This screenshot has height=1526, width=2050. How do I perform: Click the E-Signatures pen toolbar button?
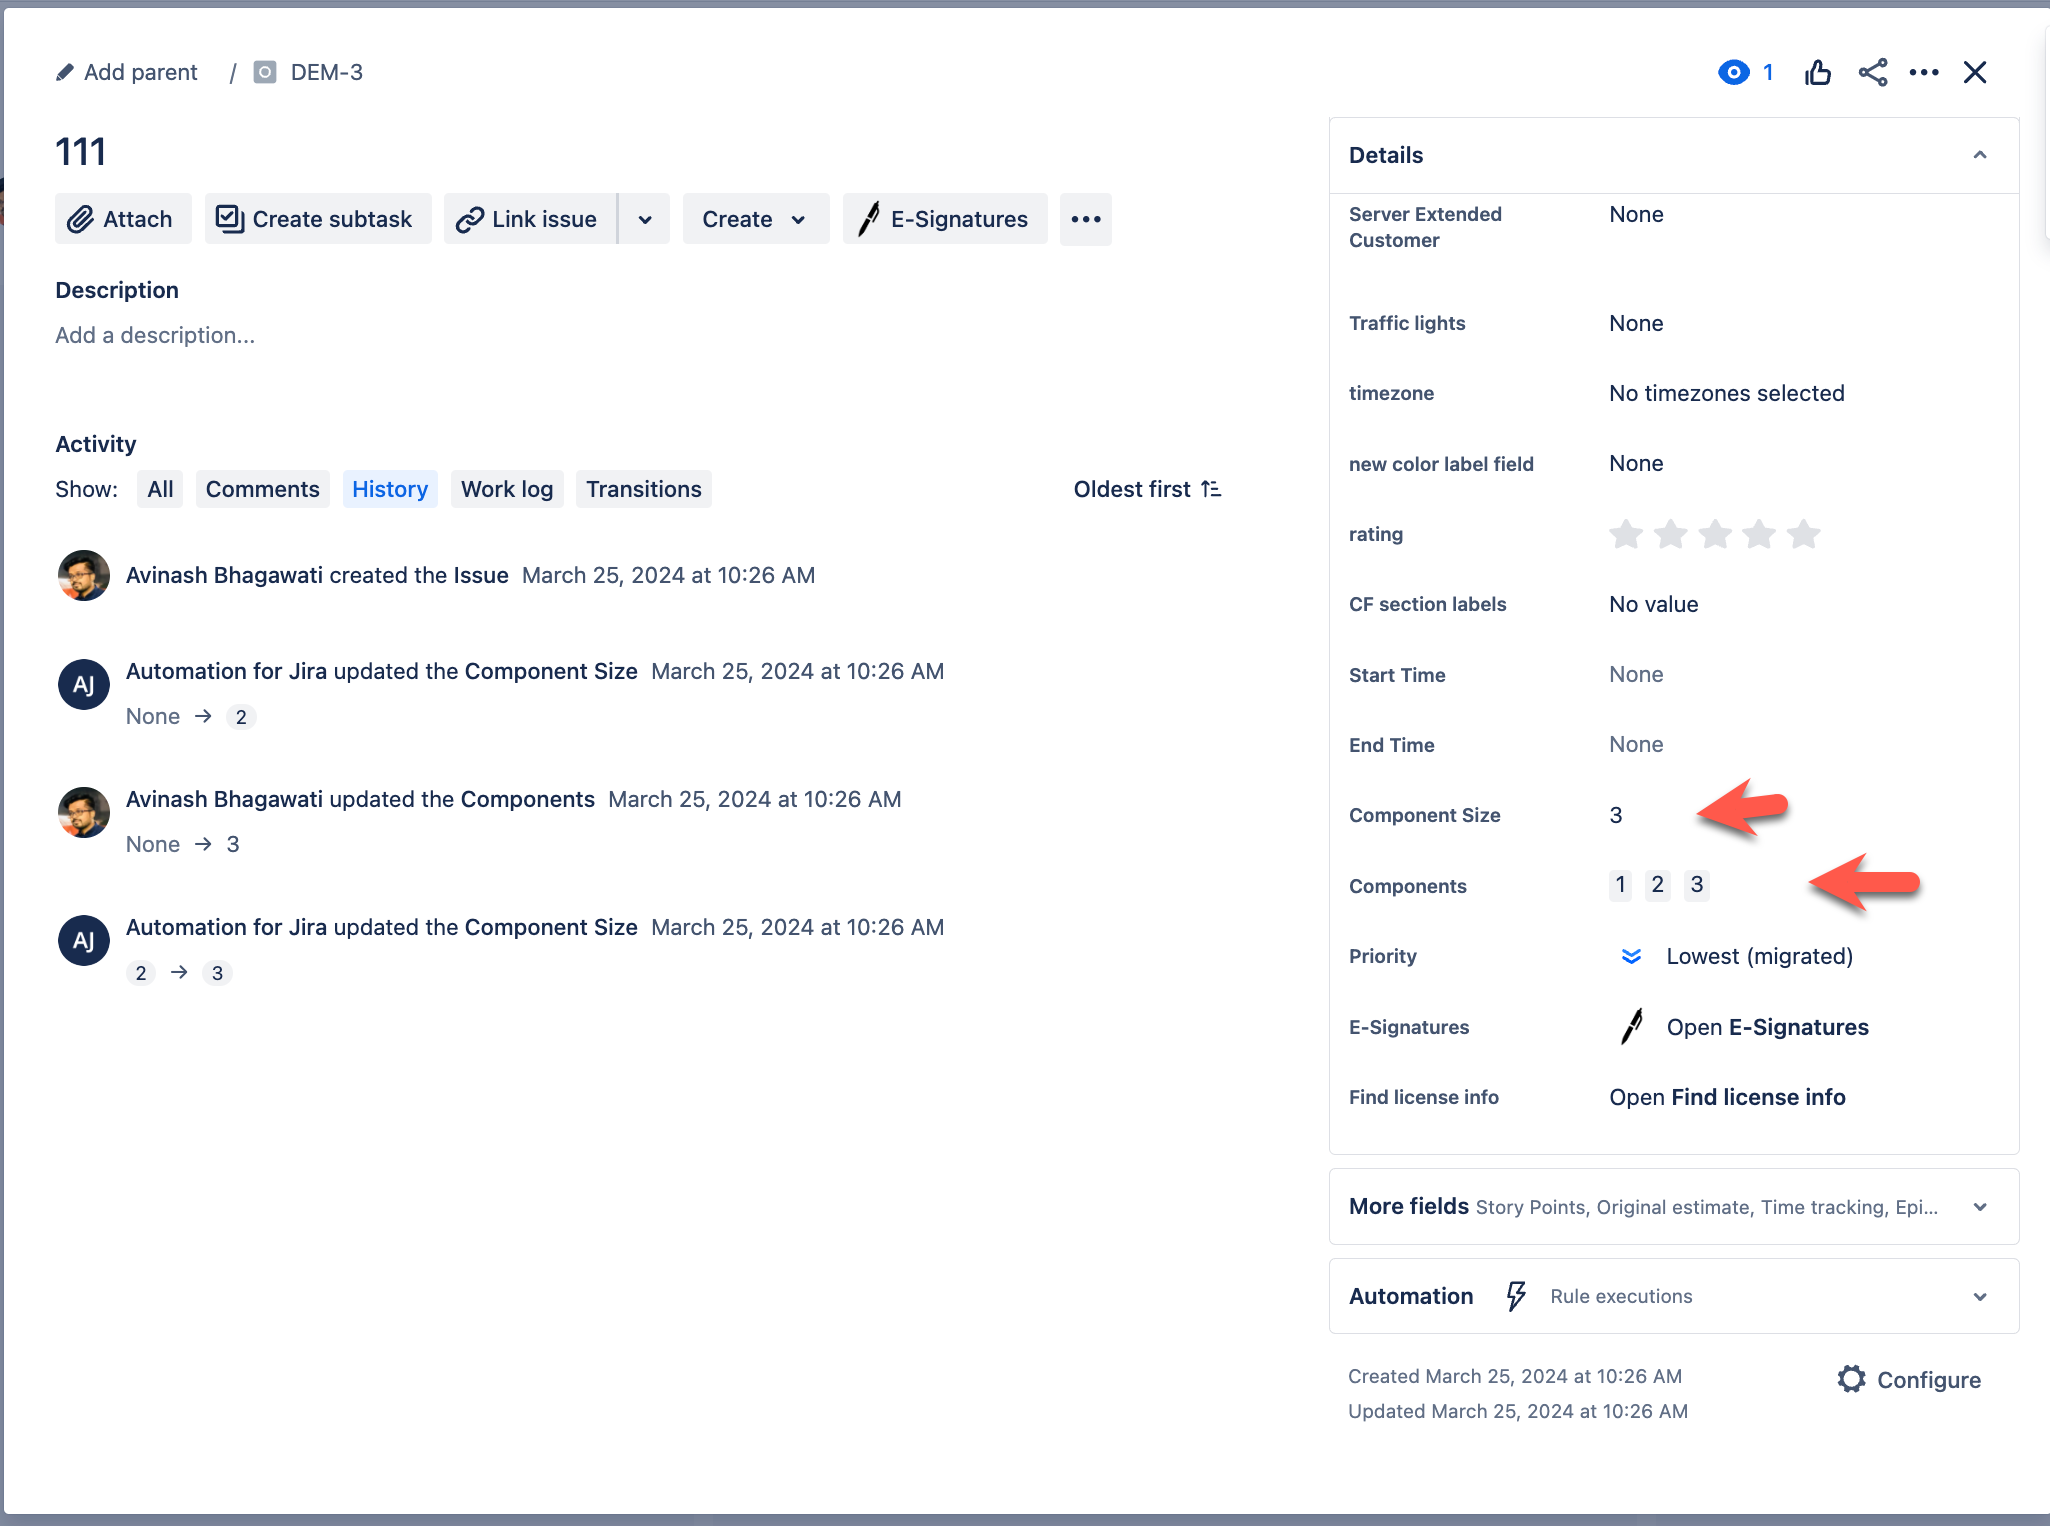click(945, 219)
